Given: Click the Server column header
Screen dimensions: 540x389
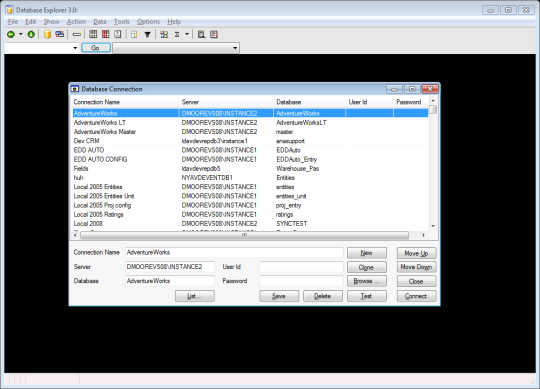Looking at the screenshot, I should pos(226,102).
